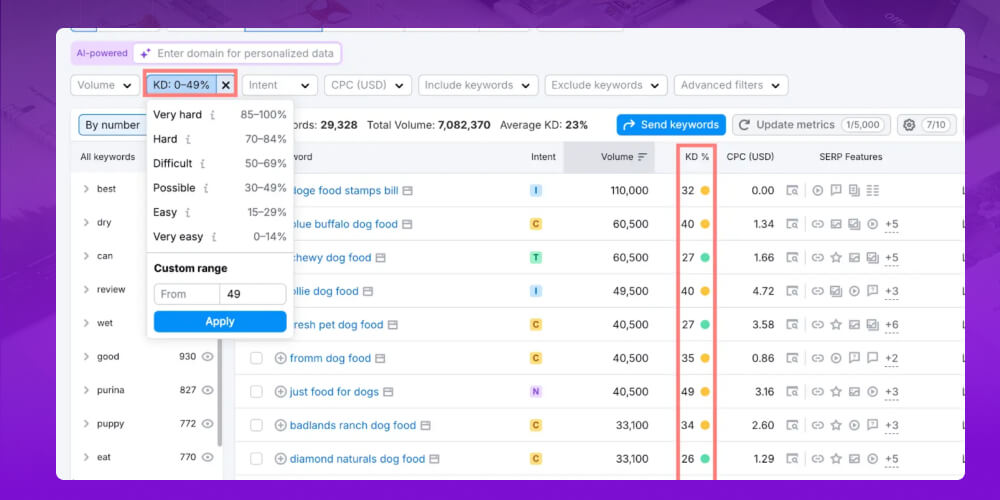The image size is (1000, 500).
Task: Select the Possible 30–49% option
Action: click(x=220, y=188)
